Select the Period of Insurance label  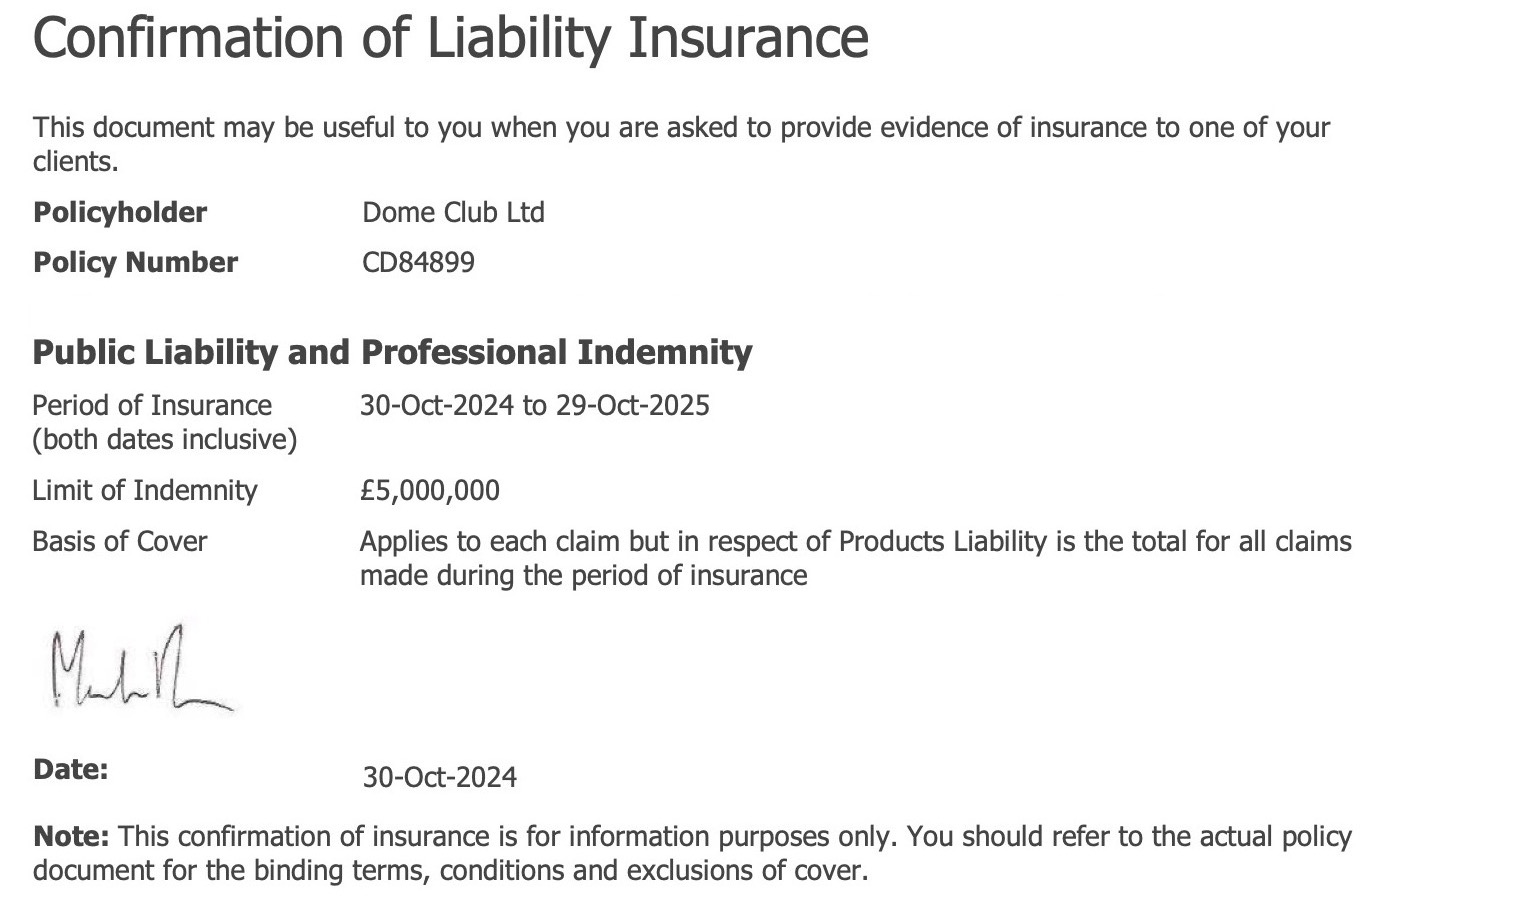point(152,405)
